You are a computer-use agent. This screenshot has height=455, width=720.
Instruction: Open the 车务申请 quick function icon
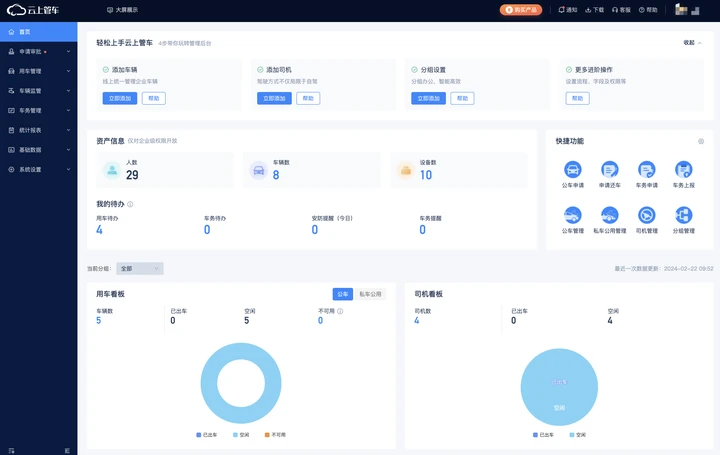pyautogui.click(x=647, y=170)
